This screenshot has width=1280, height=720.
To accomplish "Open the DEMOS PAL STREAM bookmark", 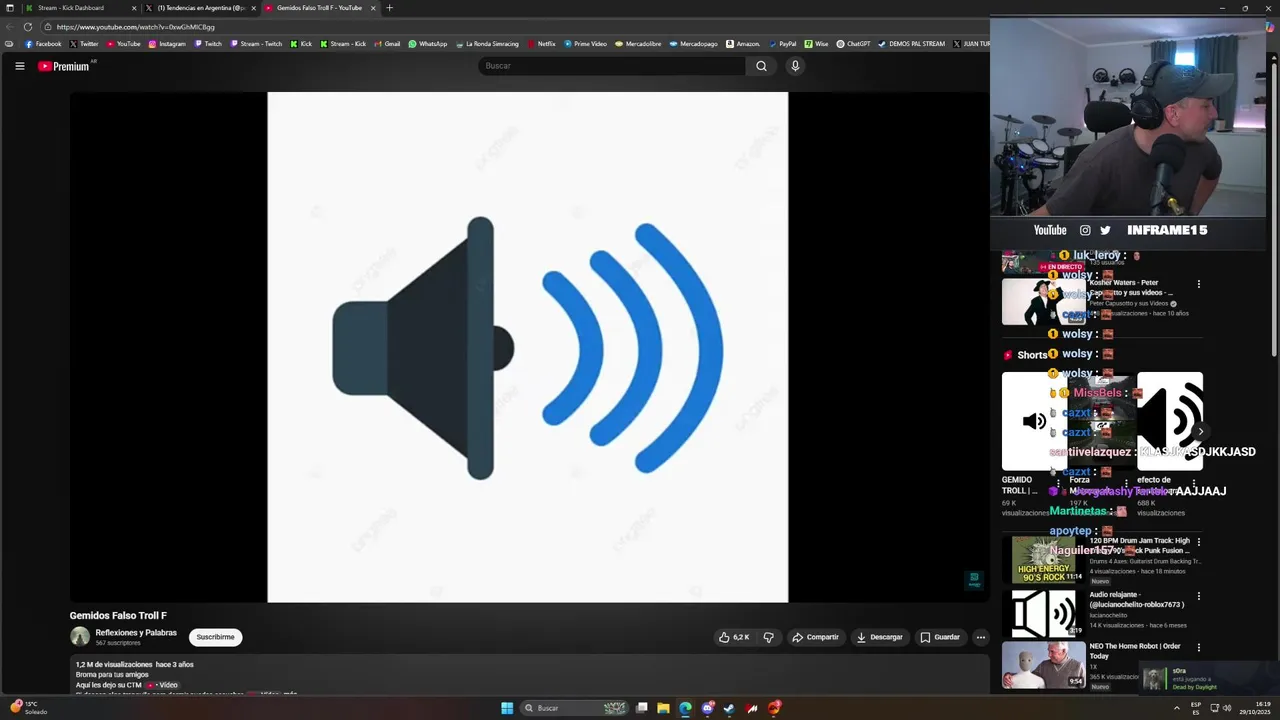I will pos(911,44).
